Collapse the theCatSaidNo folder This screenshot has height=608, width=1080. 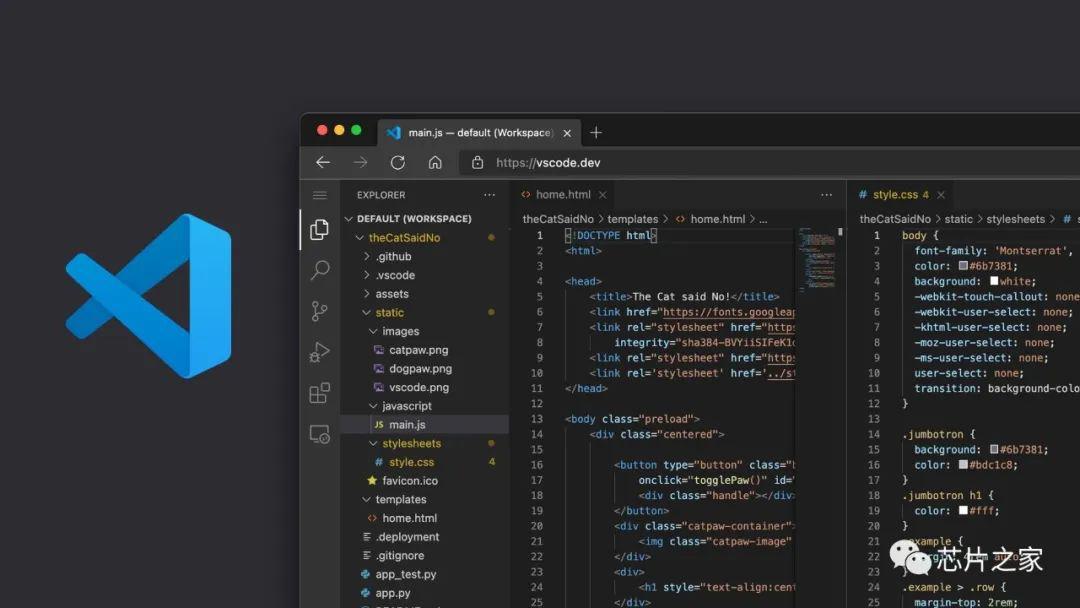tap(360, 238)
